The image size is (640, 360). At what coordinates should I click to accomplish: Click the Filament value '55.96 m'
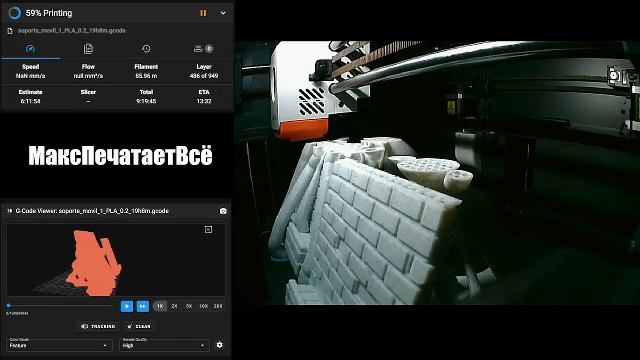click(x=146, y=76)
